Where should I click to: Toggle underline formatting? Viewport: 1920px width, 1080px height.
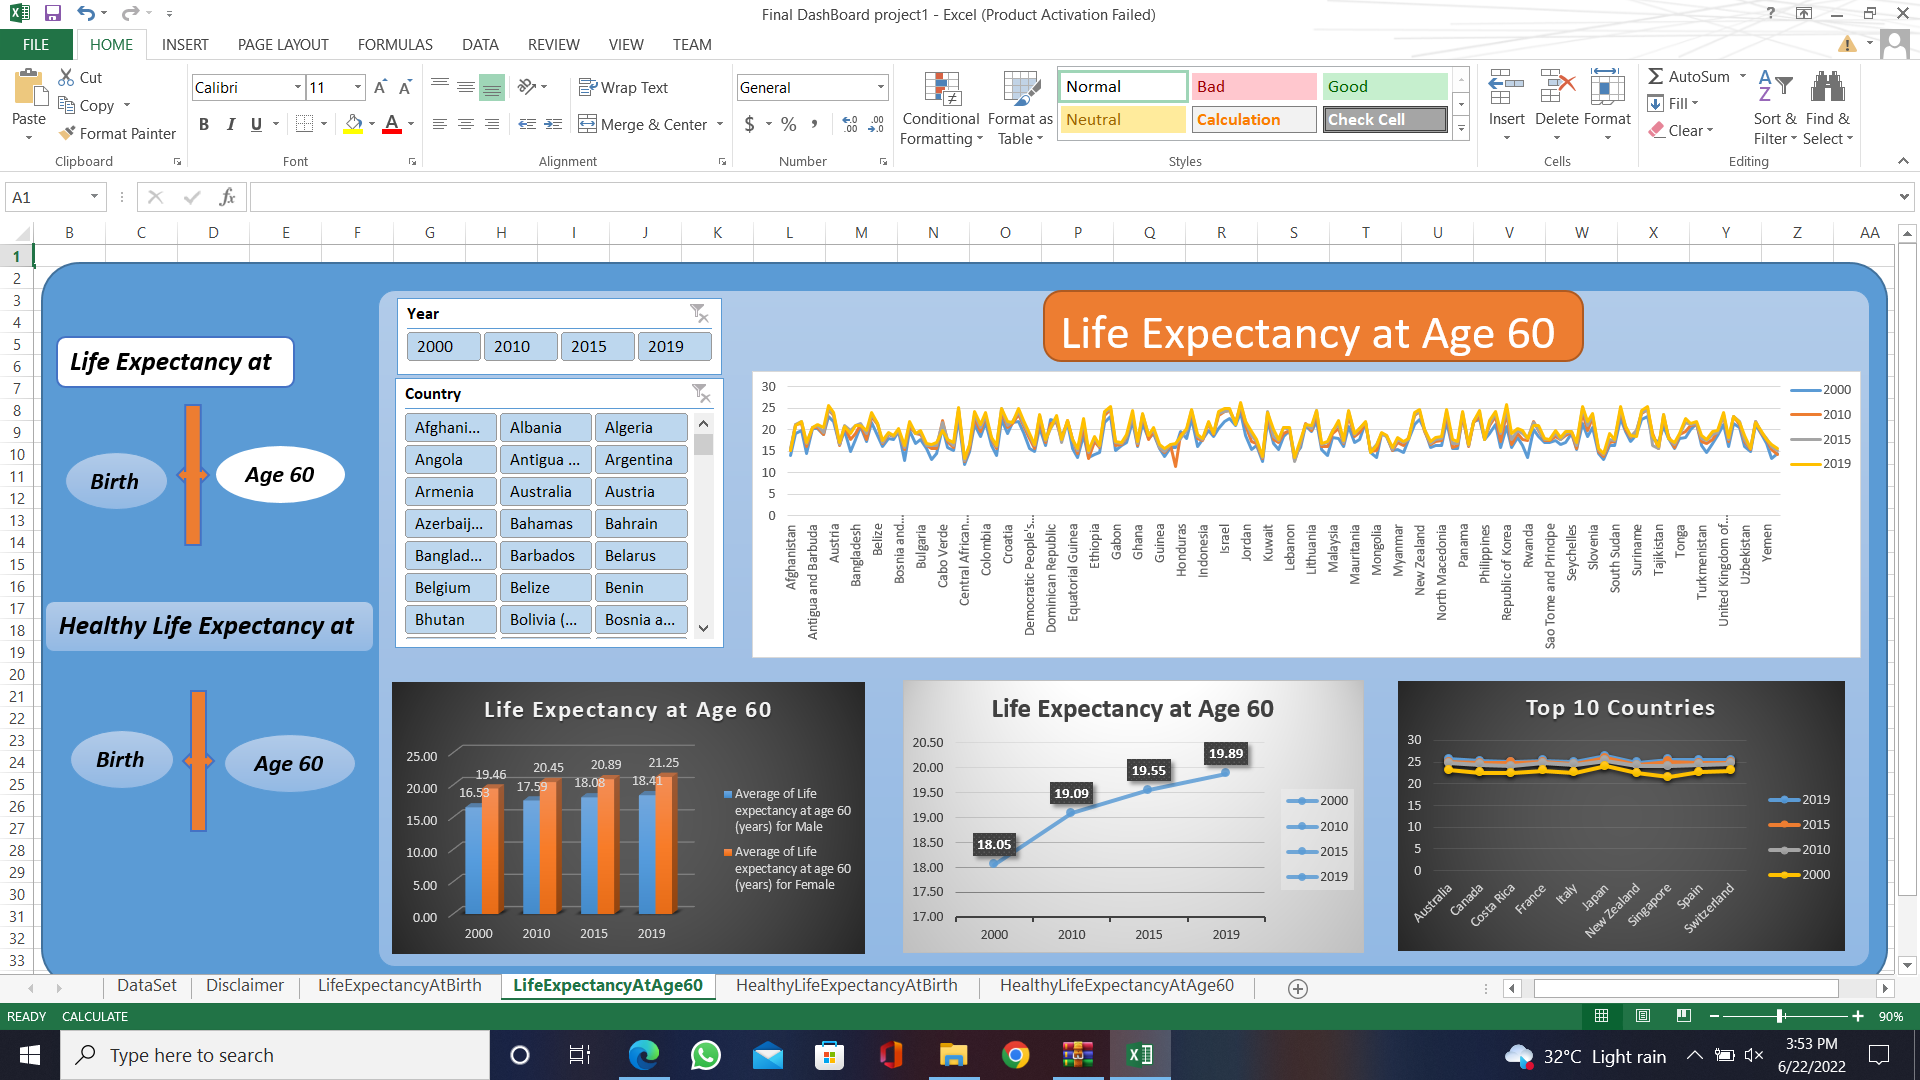click(257, 124)
